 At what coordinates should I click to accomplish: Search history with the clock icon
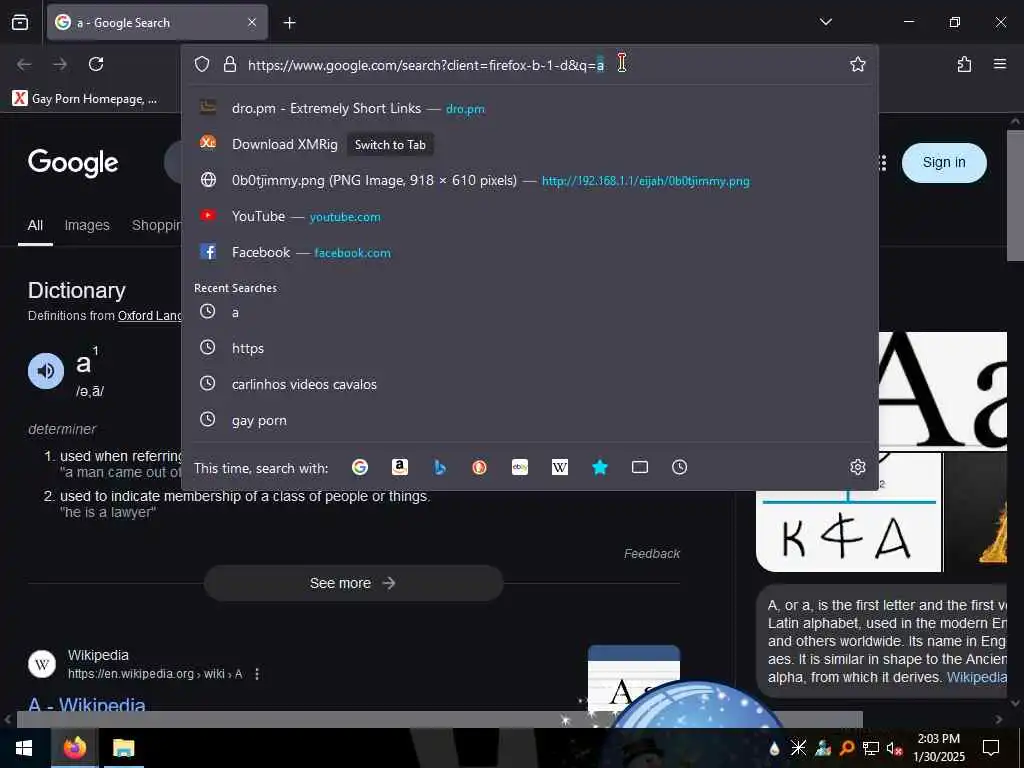tap(680, 467)
